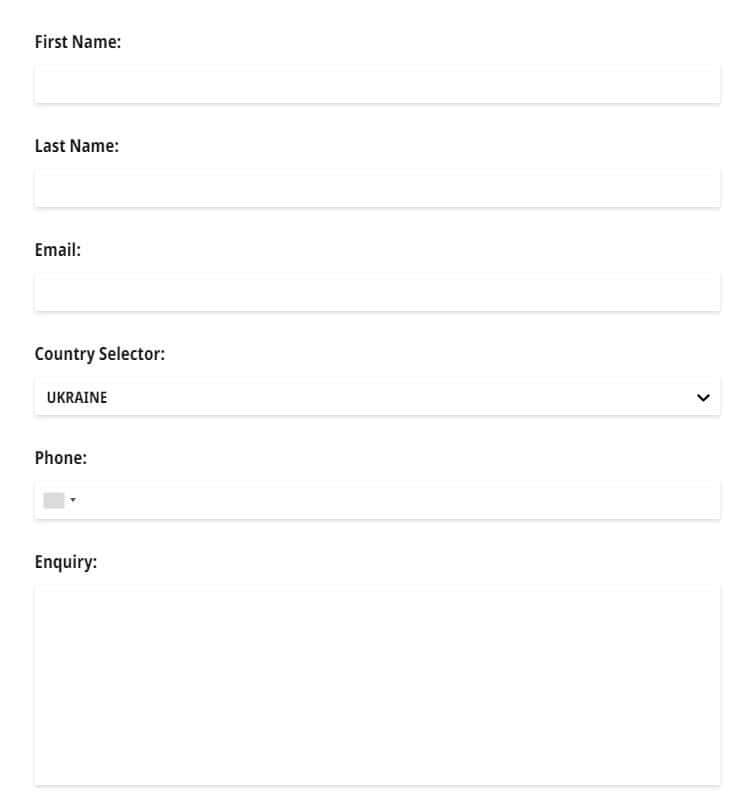Screen dimensions: 756x797
Task: Click the "Phone:" label text
Action: pyautogui.click(x=61, y=458)
